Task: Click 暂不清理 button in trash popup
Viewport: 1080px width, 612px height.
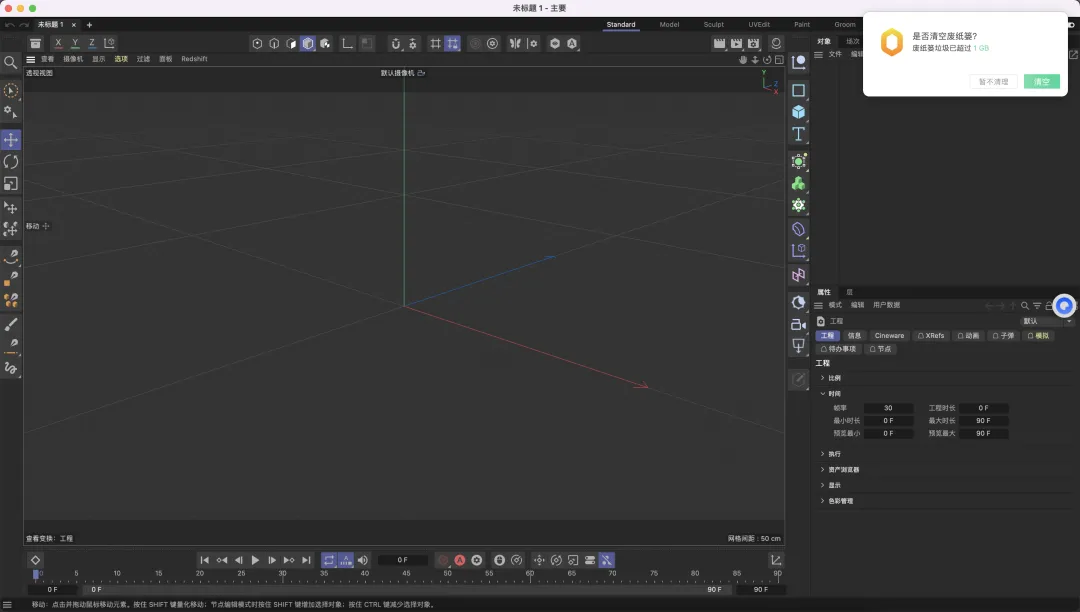Action: click(993, 82)
